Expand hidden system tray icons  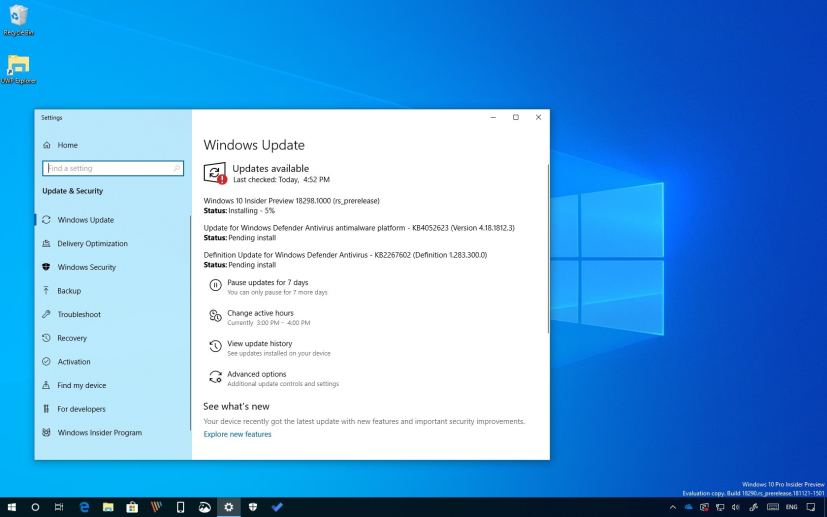coord(672,508)
